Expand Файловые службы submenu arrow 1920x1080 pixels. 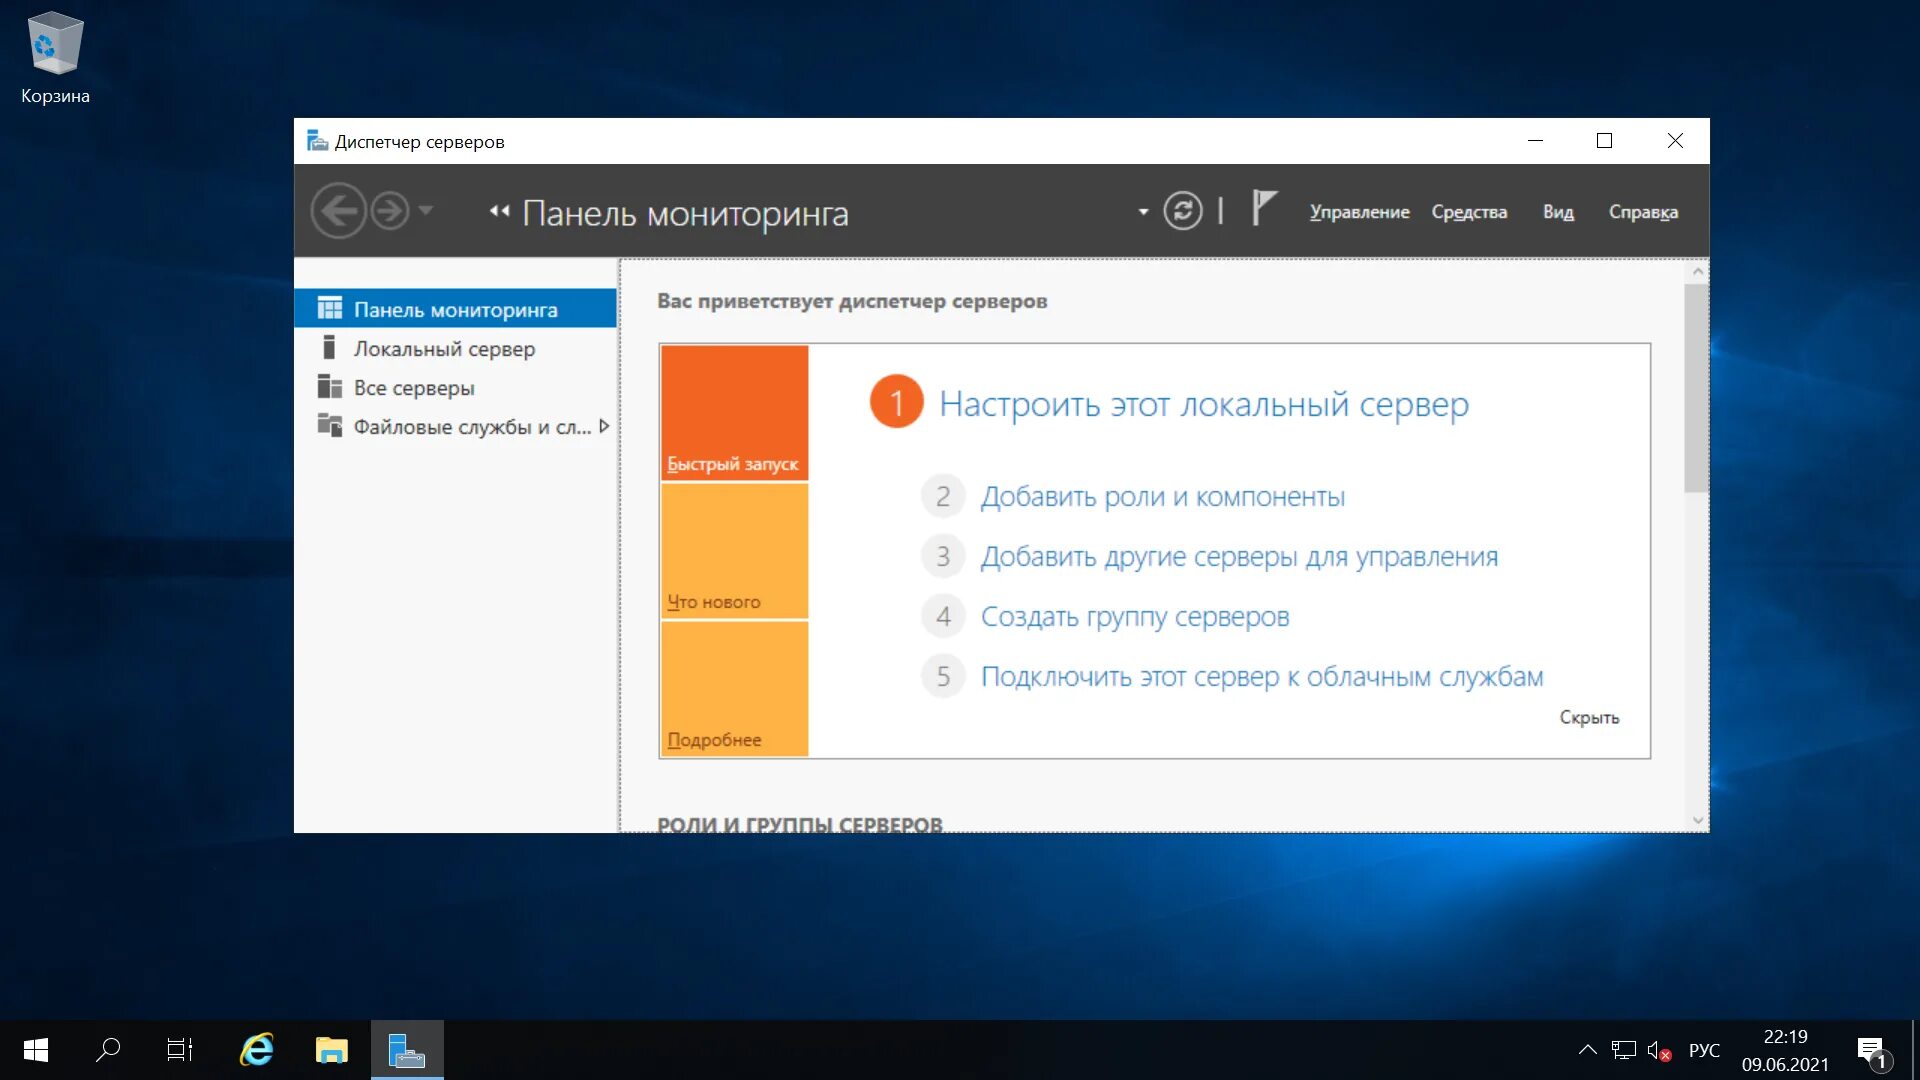pyautogui.click(x=604, y=427)
